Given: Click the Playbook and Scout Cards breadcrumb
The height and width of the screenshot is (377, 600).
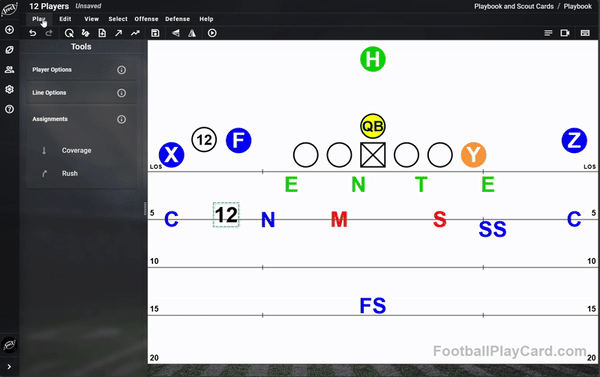Looking at the screenshot, I should click(x=514, y=7).
